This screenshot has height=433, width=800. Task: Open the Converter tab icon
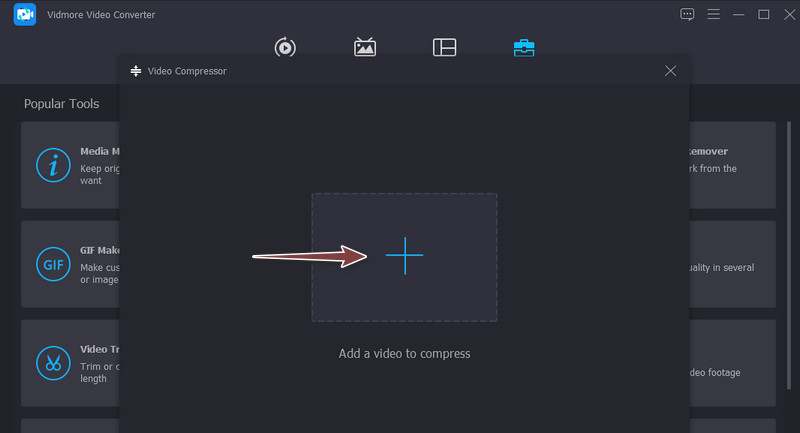click(x=285, y=47)
